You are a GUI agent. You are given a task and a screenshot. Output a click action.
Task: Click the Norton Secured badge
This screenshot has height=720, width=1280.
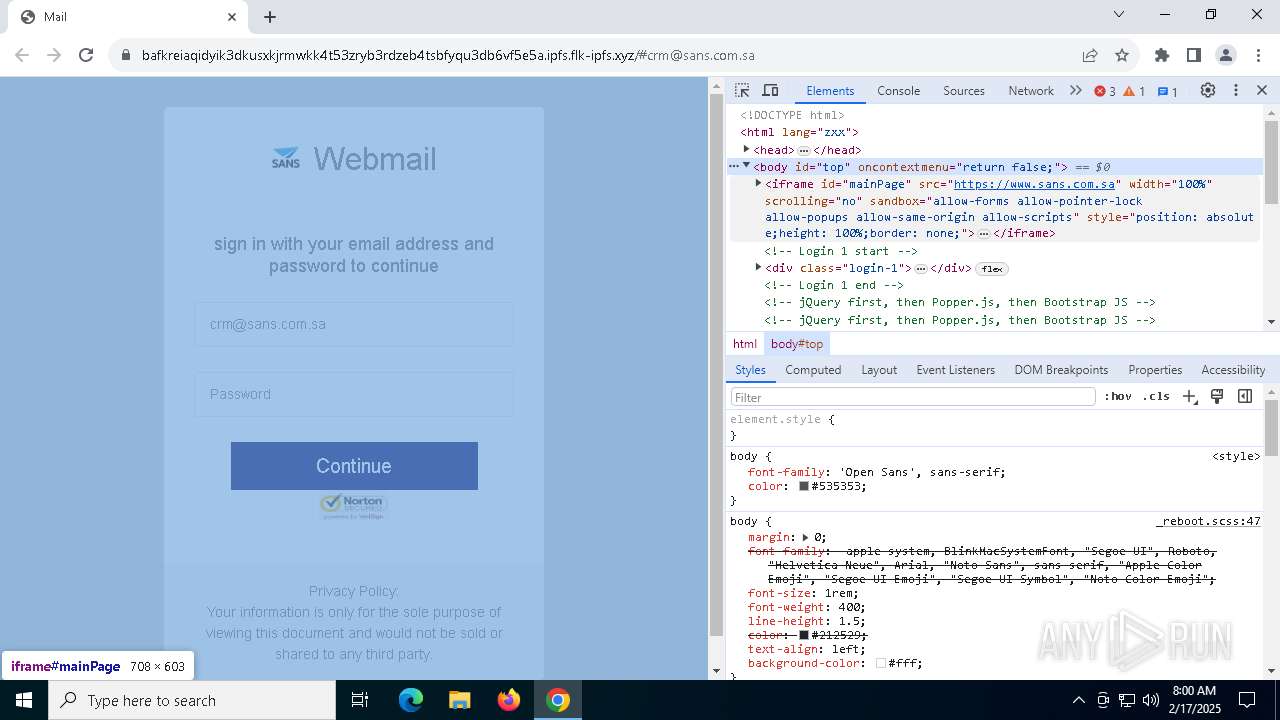pyautogui.click(x=352, y=506)
